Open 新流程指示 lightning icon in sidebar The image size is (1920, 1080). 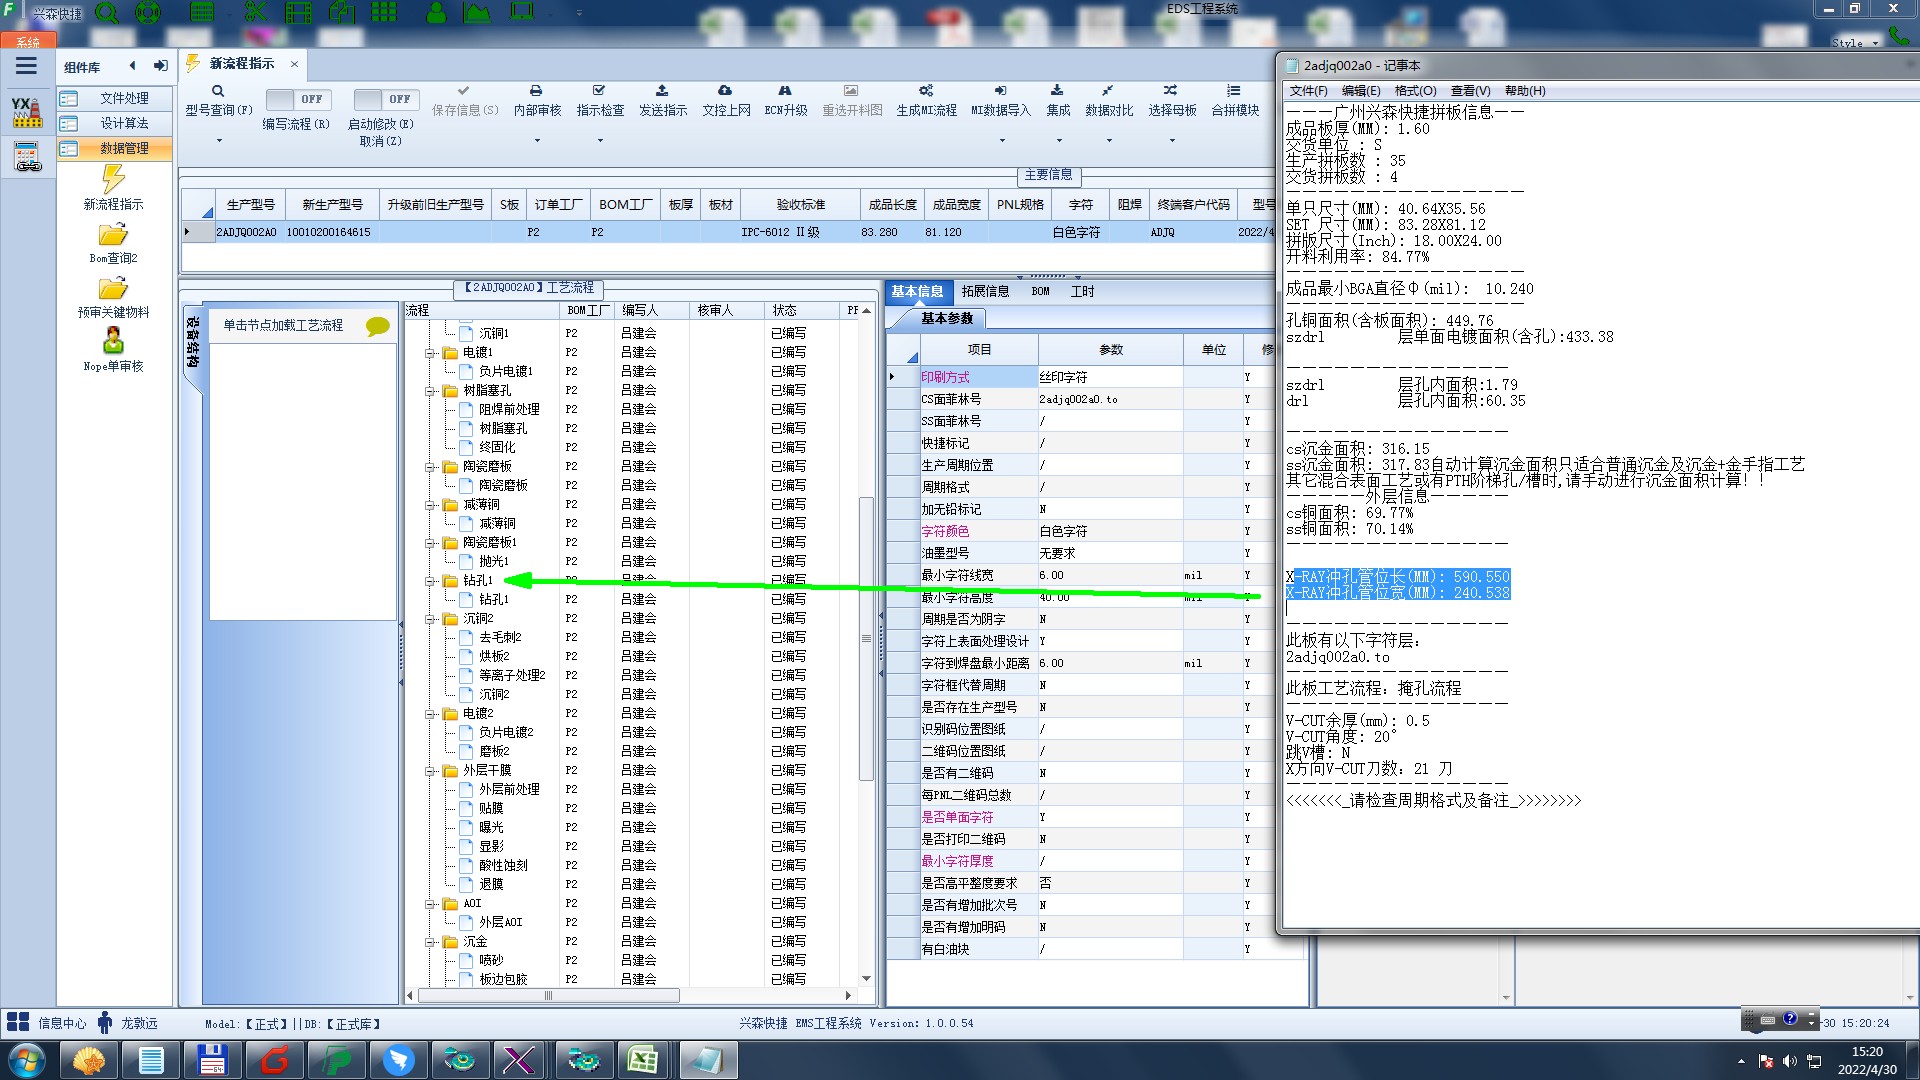click(x=113, y=180)
